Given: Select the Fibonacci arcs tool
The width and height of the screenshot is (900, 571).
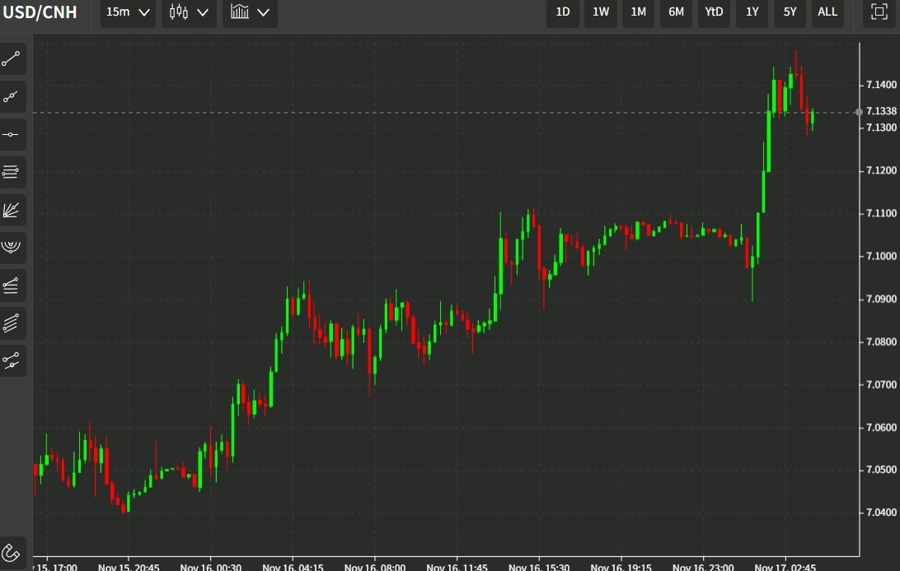Looking at the screenshot, I should coord(11,247).
